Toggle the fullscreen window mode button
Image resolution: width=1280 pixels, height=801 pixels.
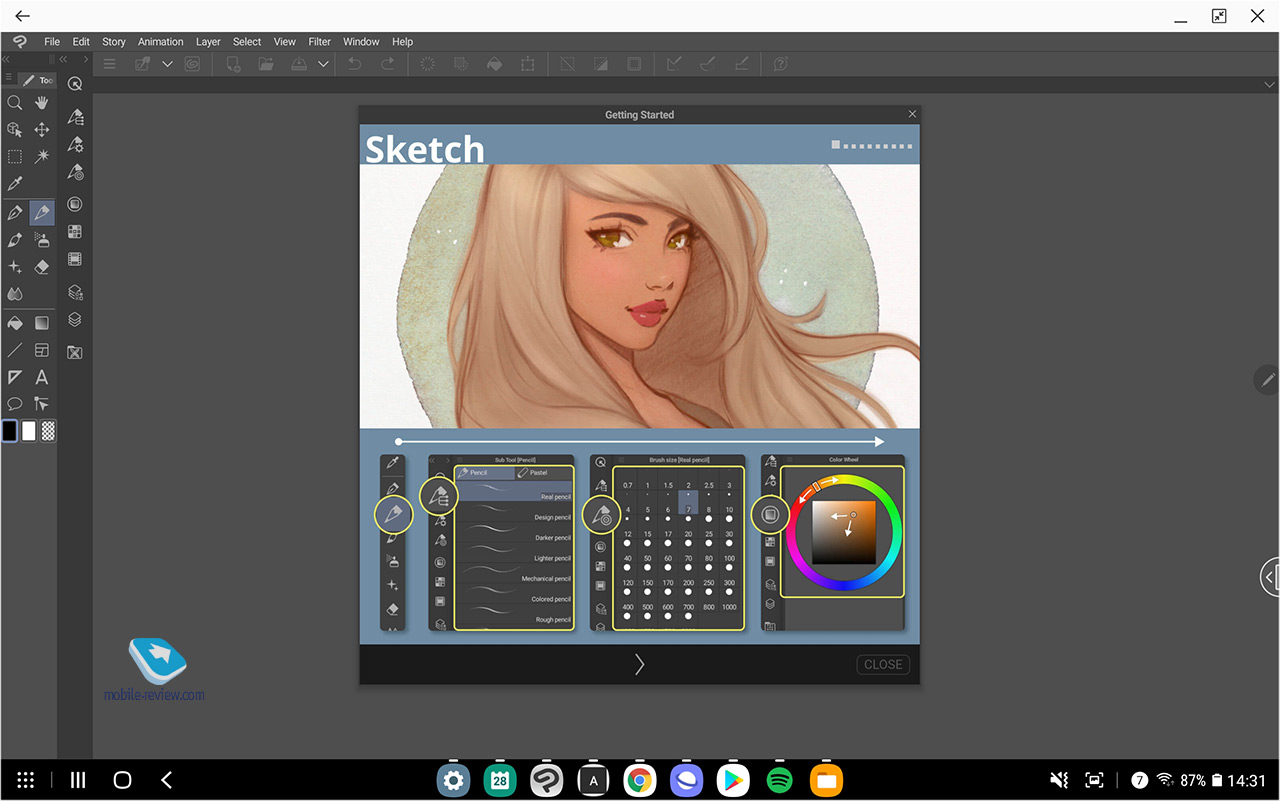(1219, 16)
